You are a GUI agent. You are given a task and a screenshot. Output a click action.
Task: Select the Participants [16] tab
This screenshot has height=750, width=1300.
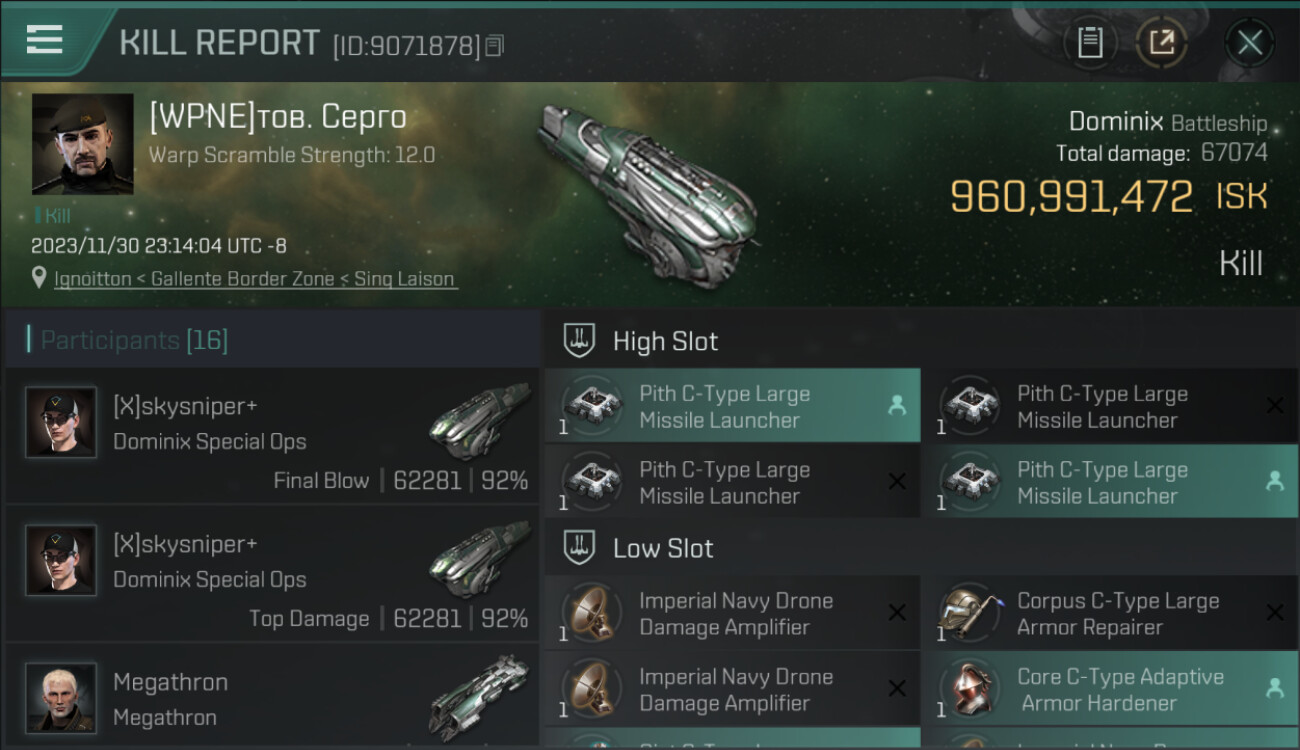(134, 340)
